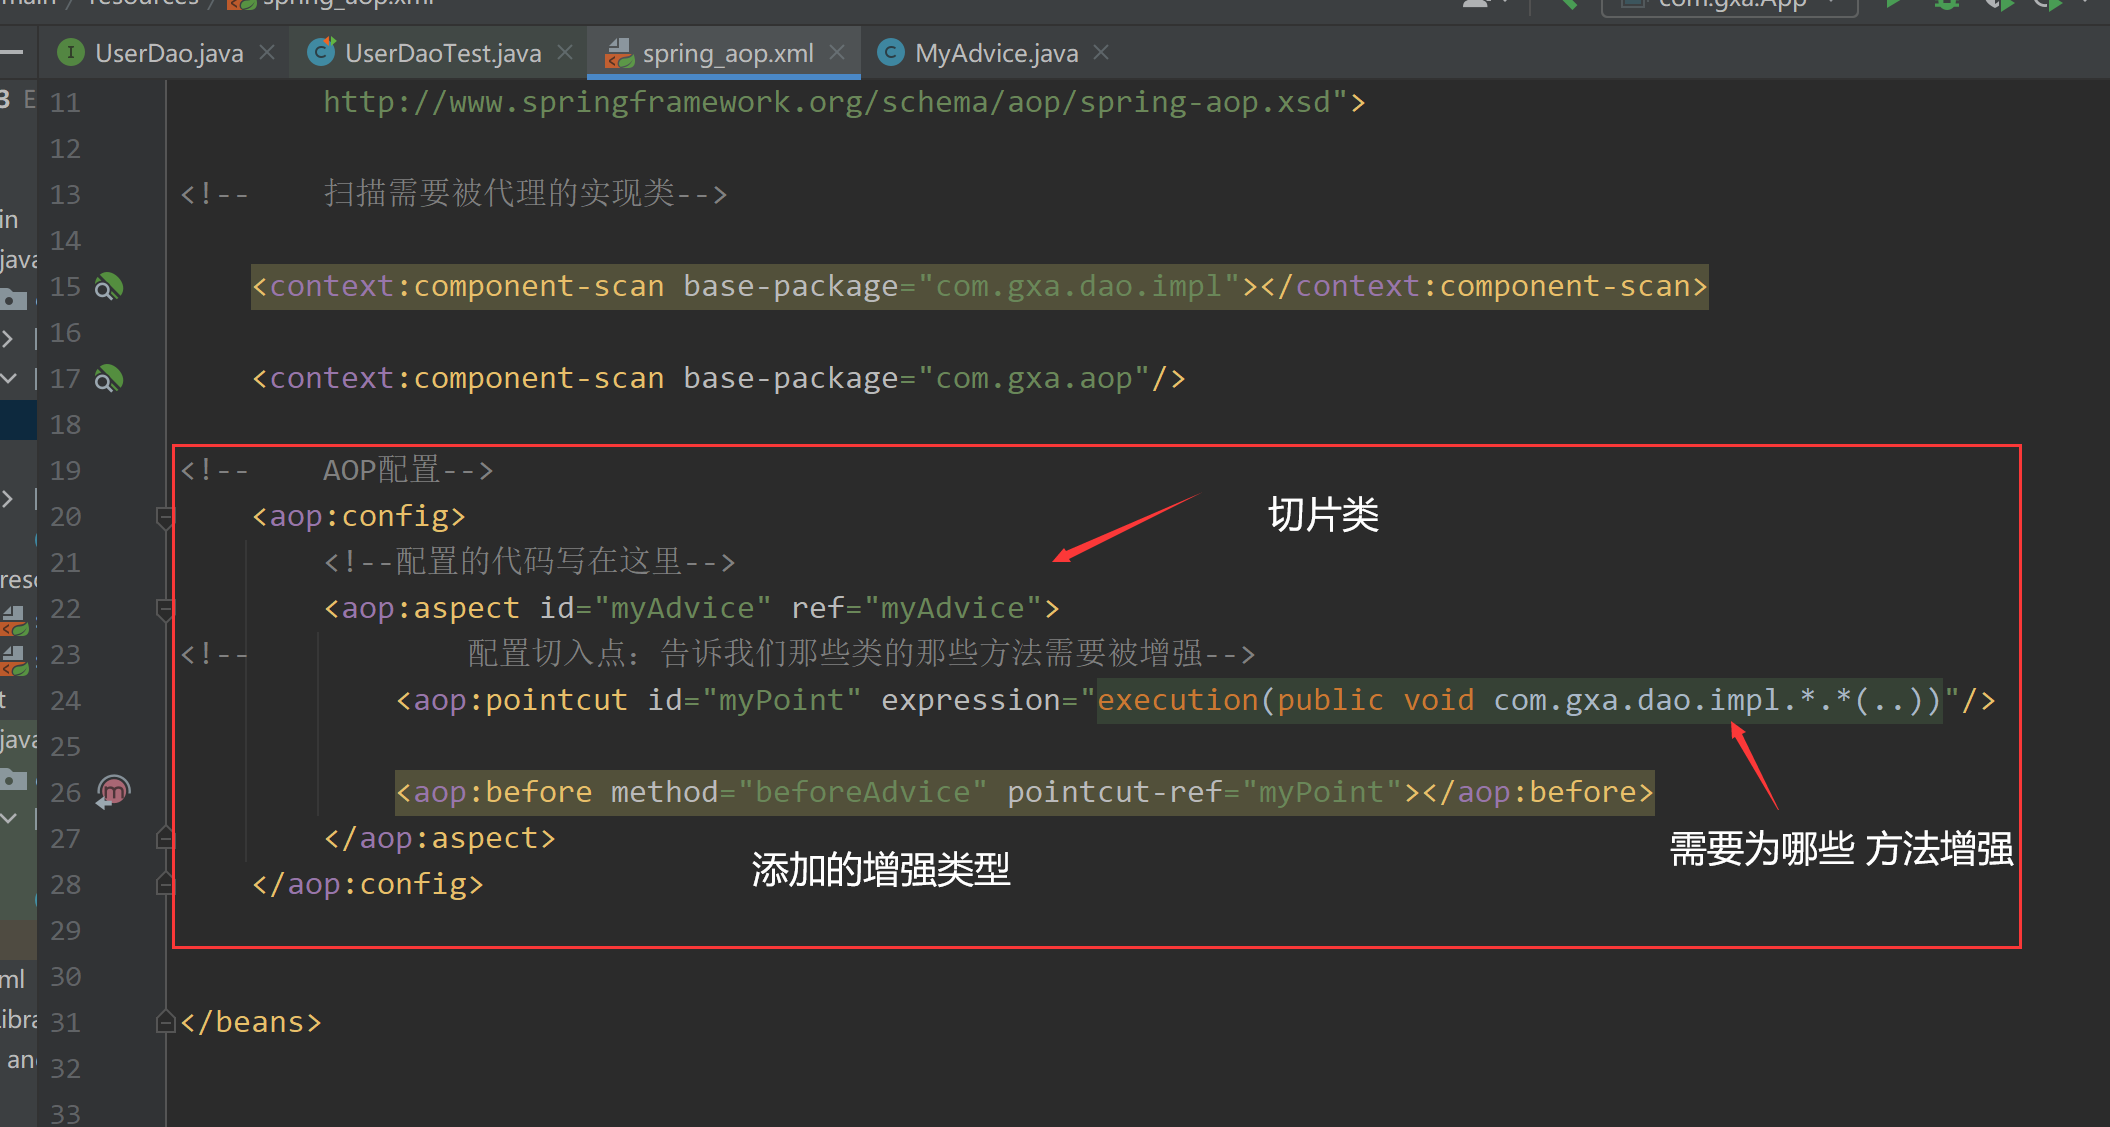This screenshot has height=1127, width=2110.
Task: Click the Spring bean gutter icon beside line 17
Action: (x=110, y=378)
